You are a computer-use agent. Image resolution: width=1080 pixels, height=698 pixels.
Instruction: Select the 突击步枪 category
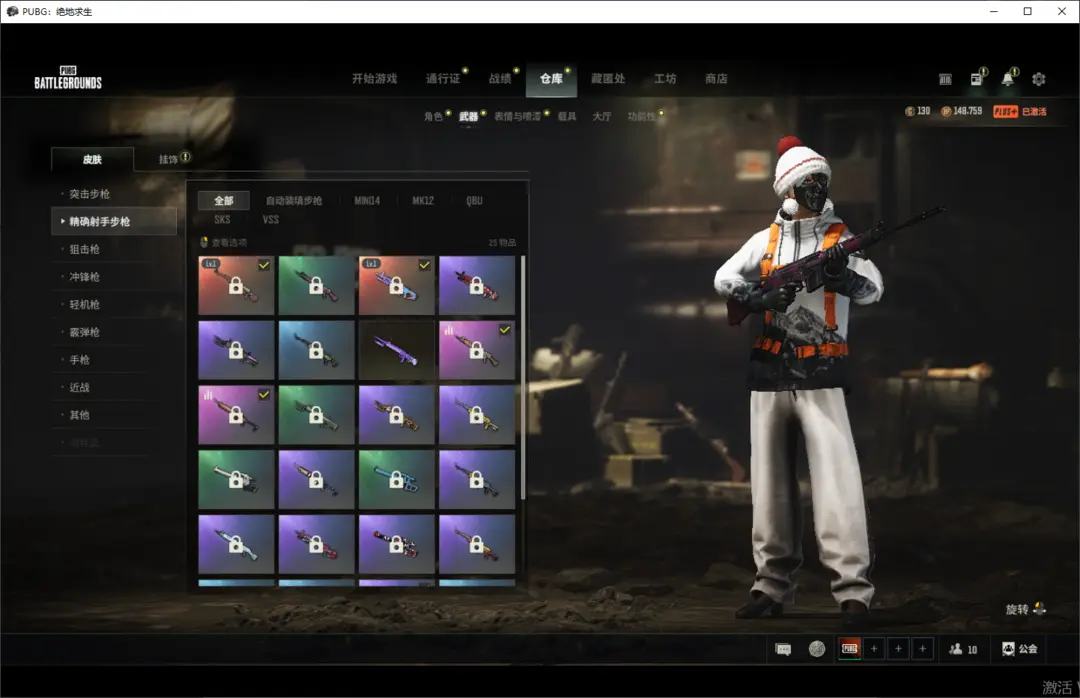point(90,194)
